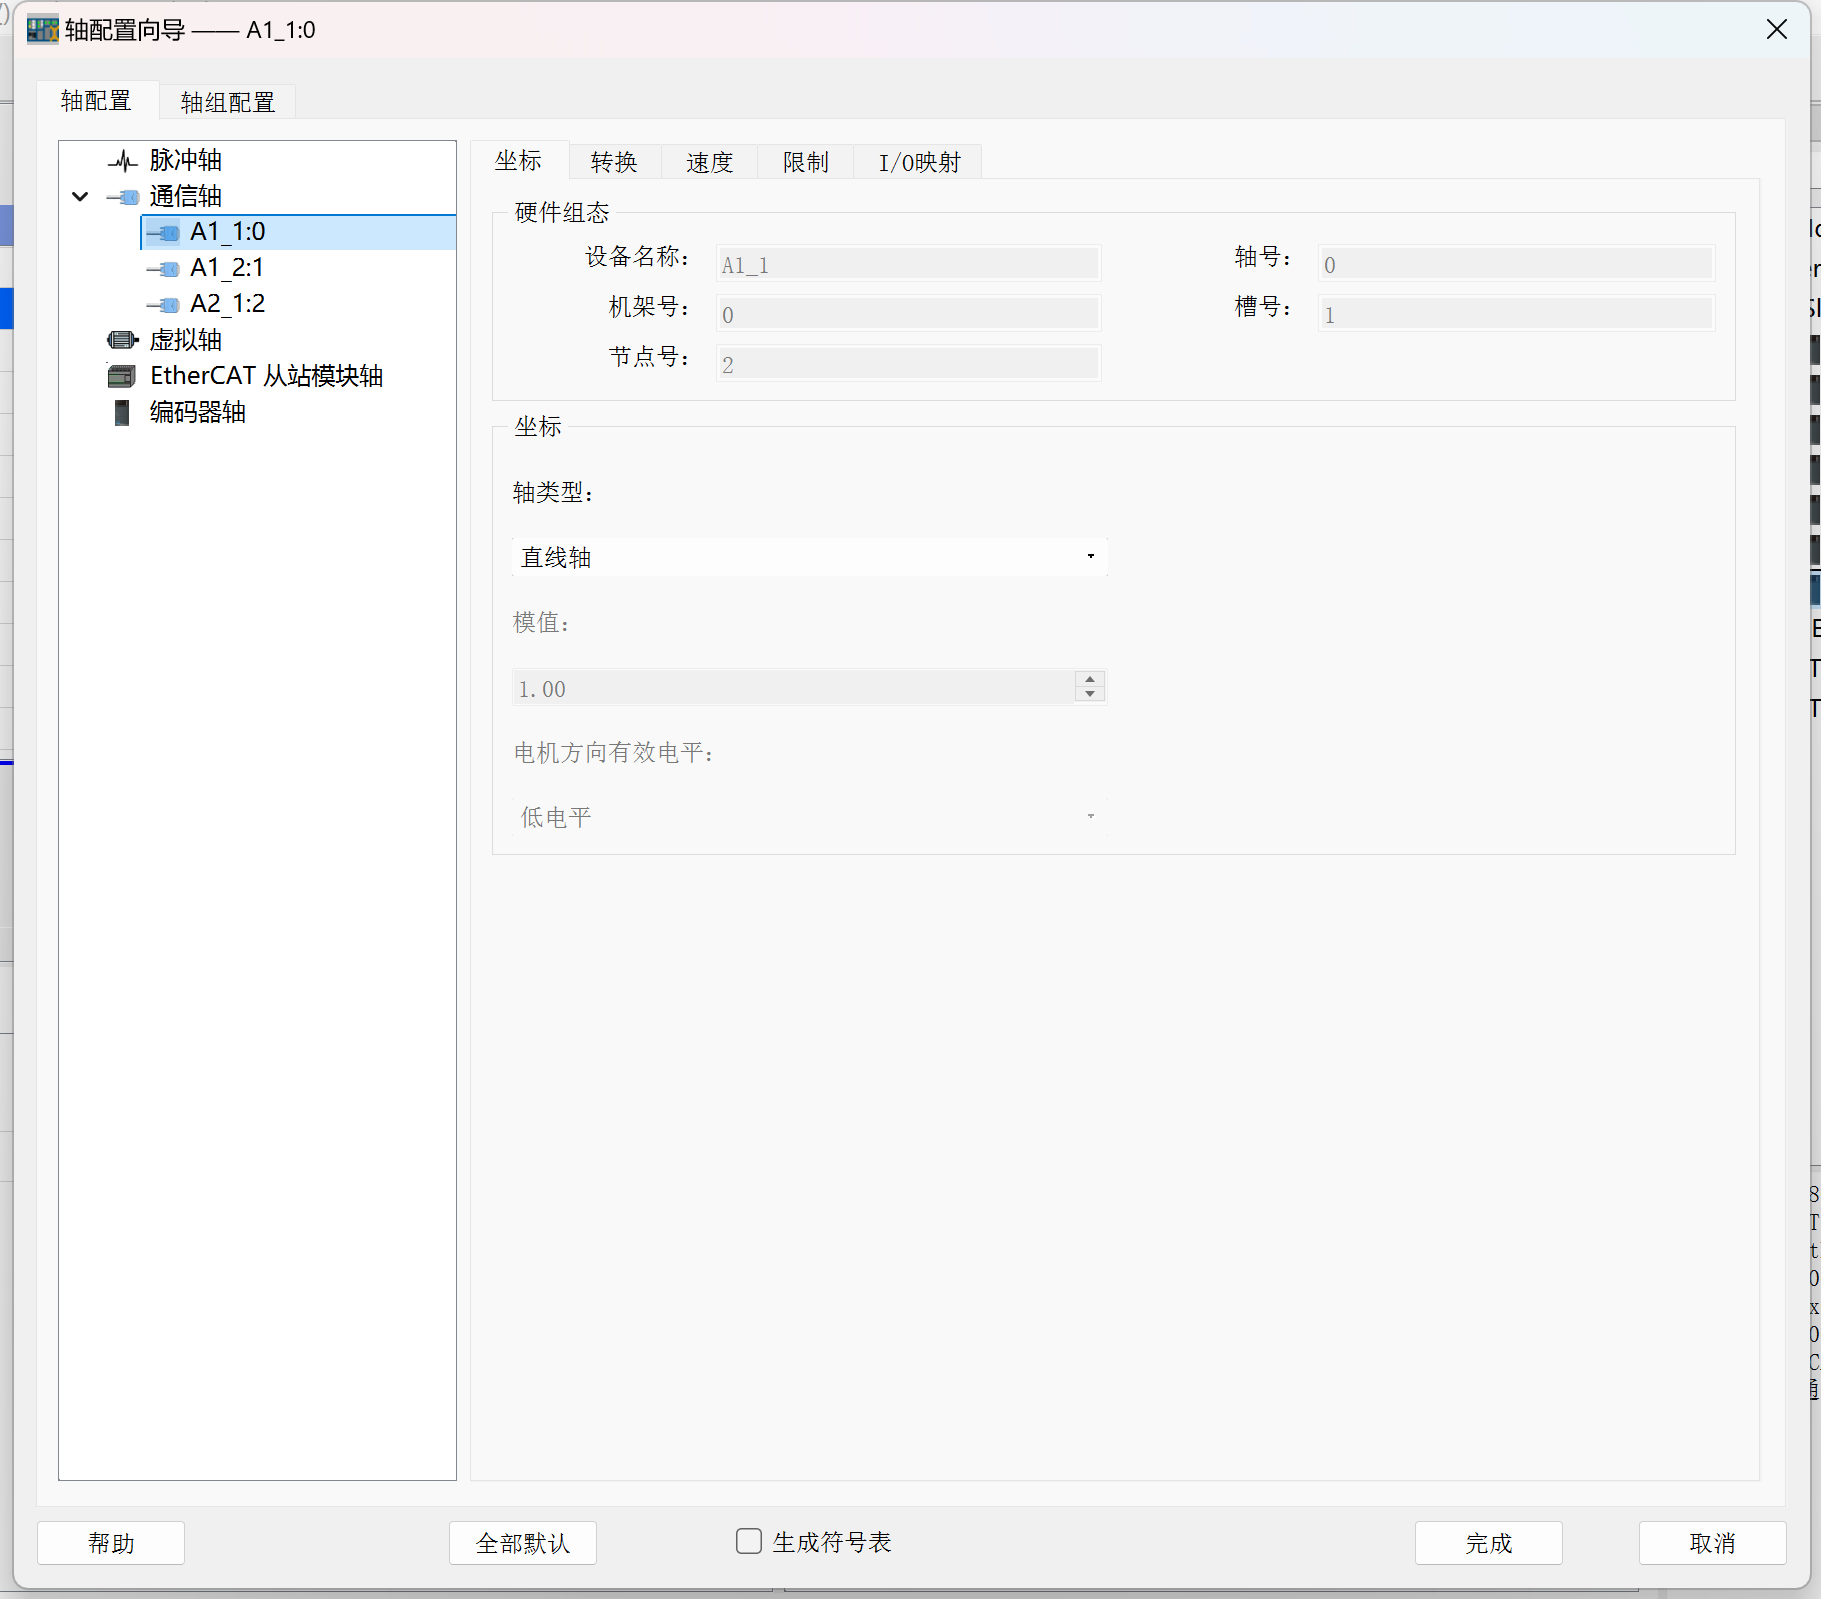Click the 硬件组态 group title
This screenshot has width=1821, height=1599.
tap(561, 213)
